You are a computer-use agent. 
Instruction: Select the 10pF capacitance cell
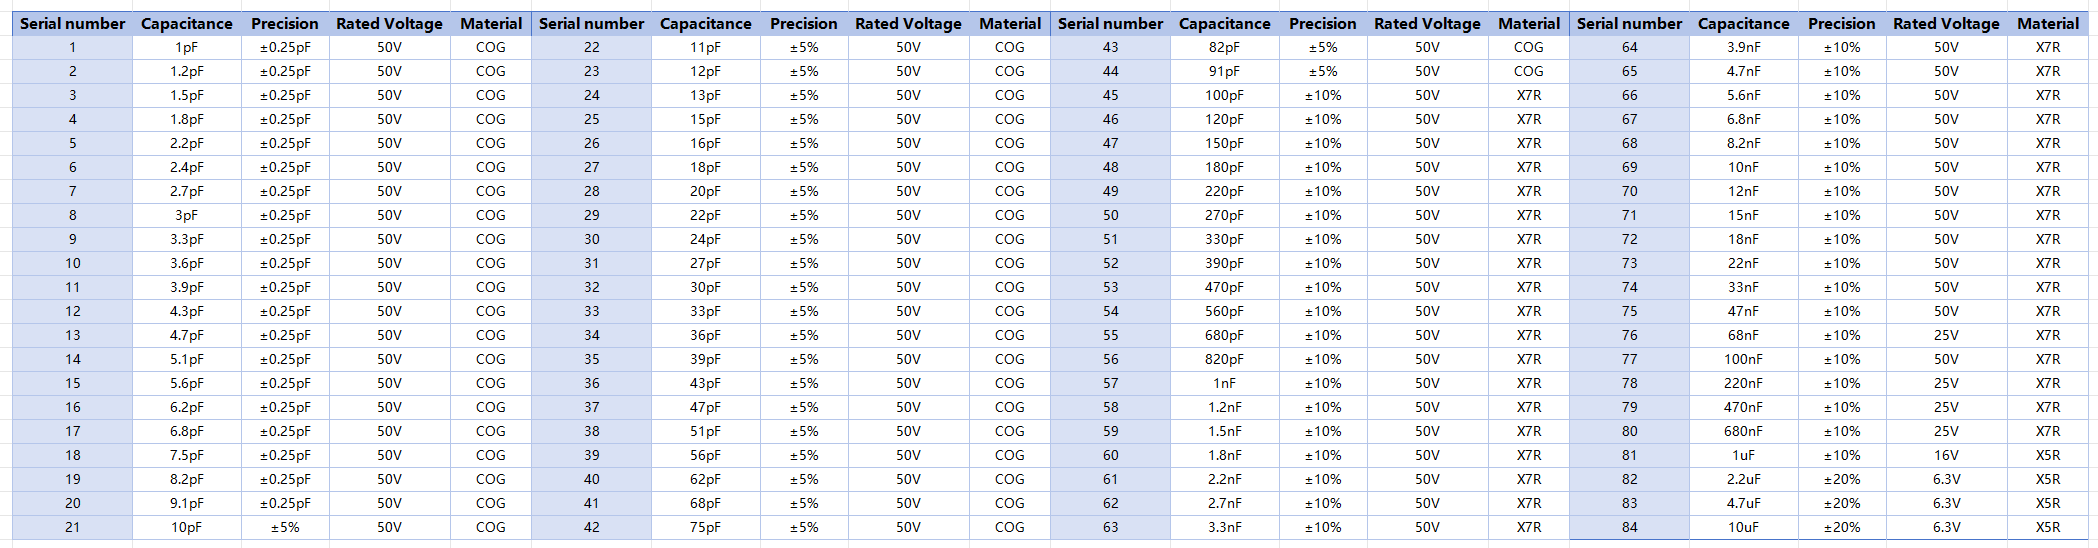pos(186,527)
